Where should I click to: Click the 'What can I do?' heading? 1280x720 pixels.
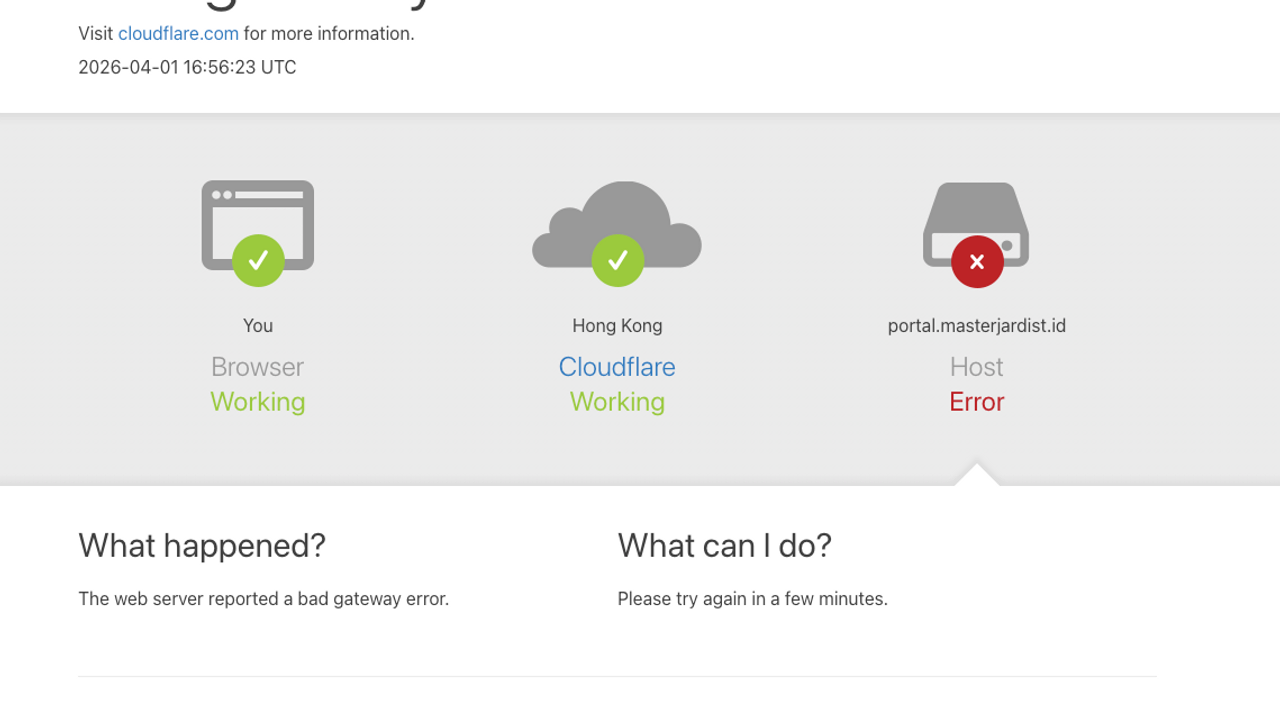pyautogui.click(x=725, y=546)
